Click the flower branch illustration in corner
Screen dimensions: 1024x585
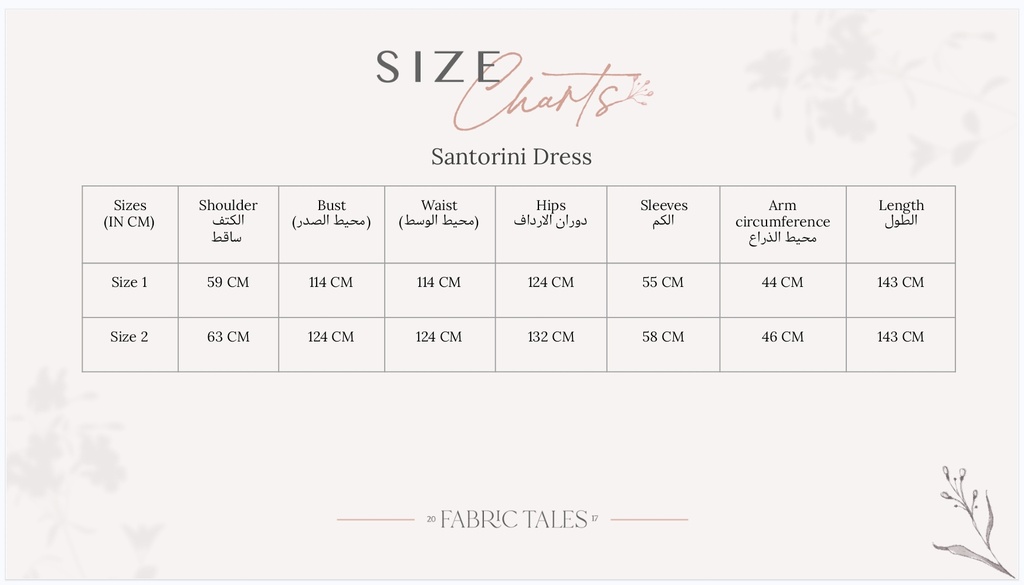click(x=974, y=522)
